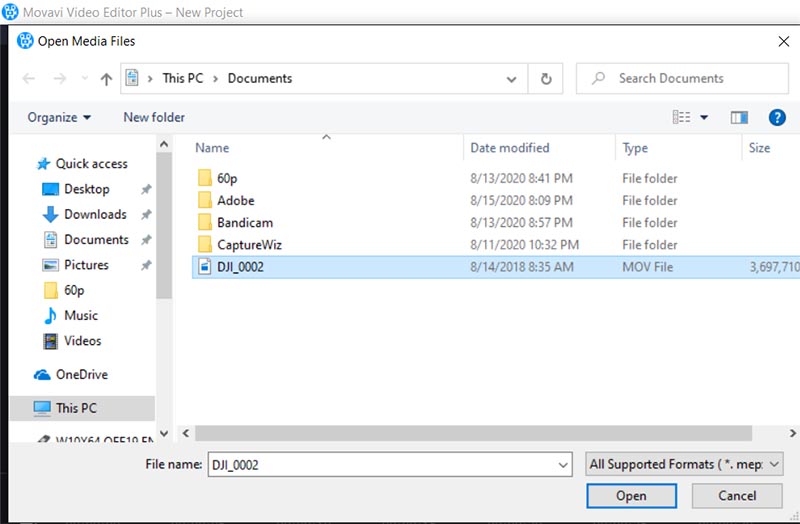Select OneDrive in navigation pane
The height and width of the screenshot is (524, 800).
point(71,375)
